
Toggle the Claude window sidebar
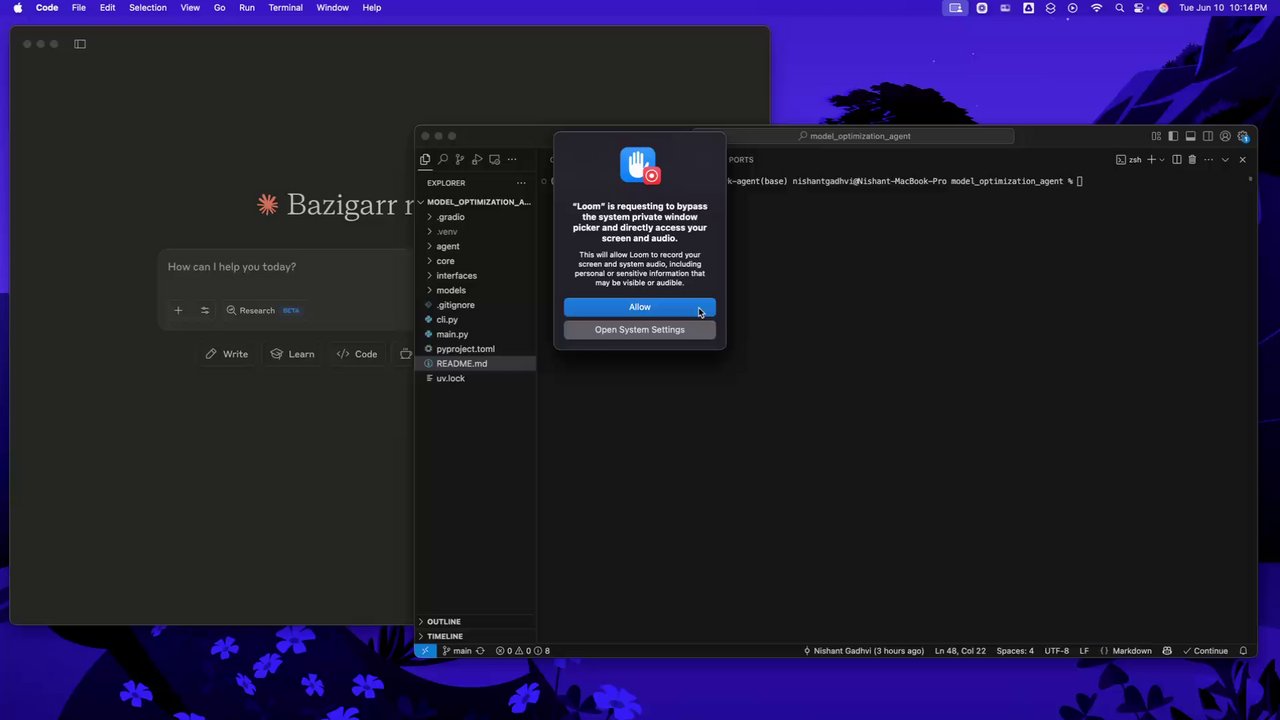pyautogui.click(x=80, y=44)
